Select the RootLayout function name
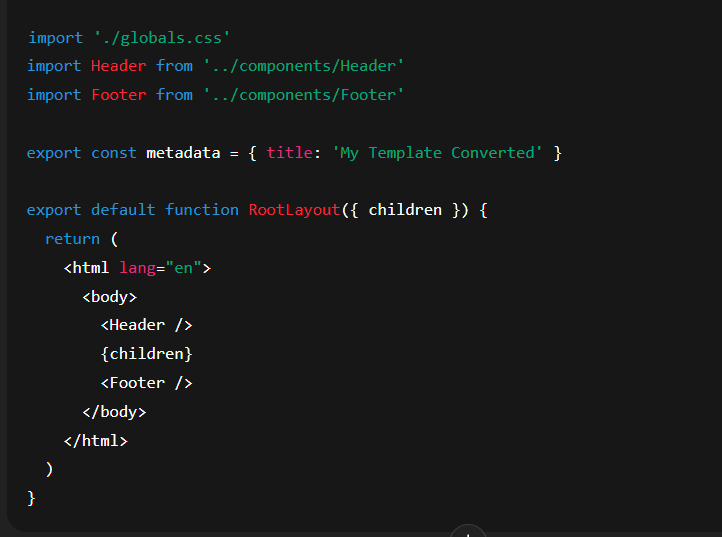722x537 pixels. coord(294,210)
